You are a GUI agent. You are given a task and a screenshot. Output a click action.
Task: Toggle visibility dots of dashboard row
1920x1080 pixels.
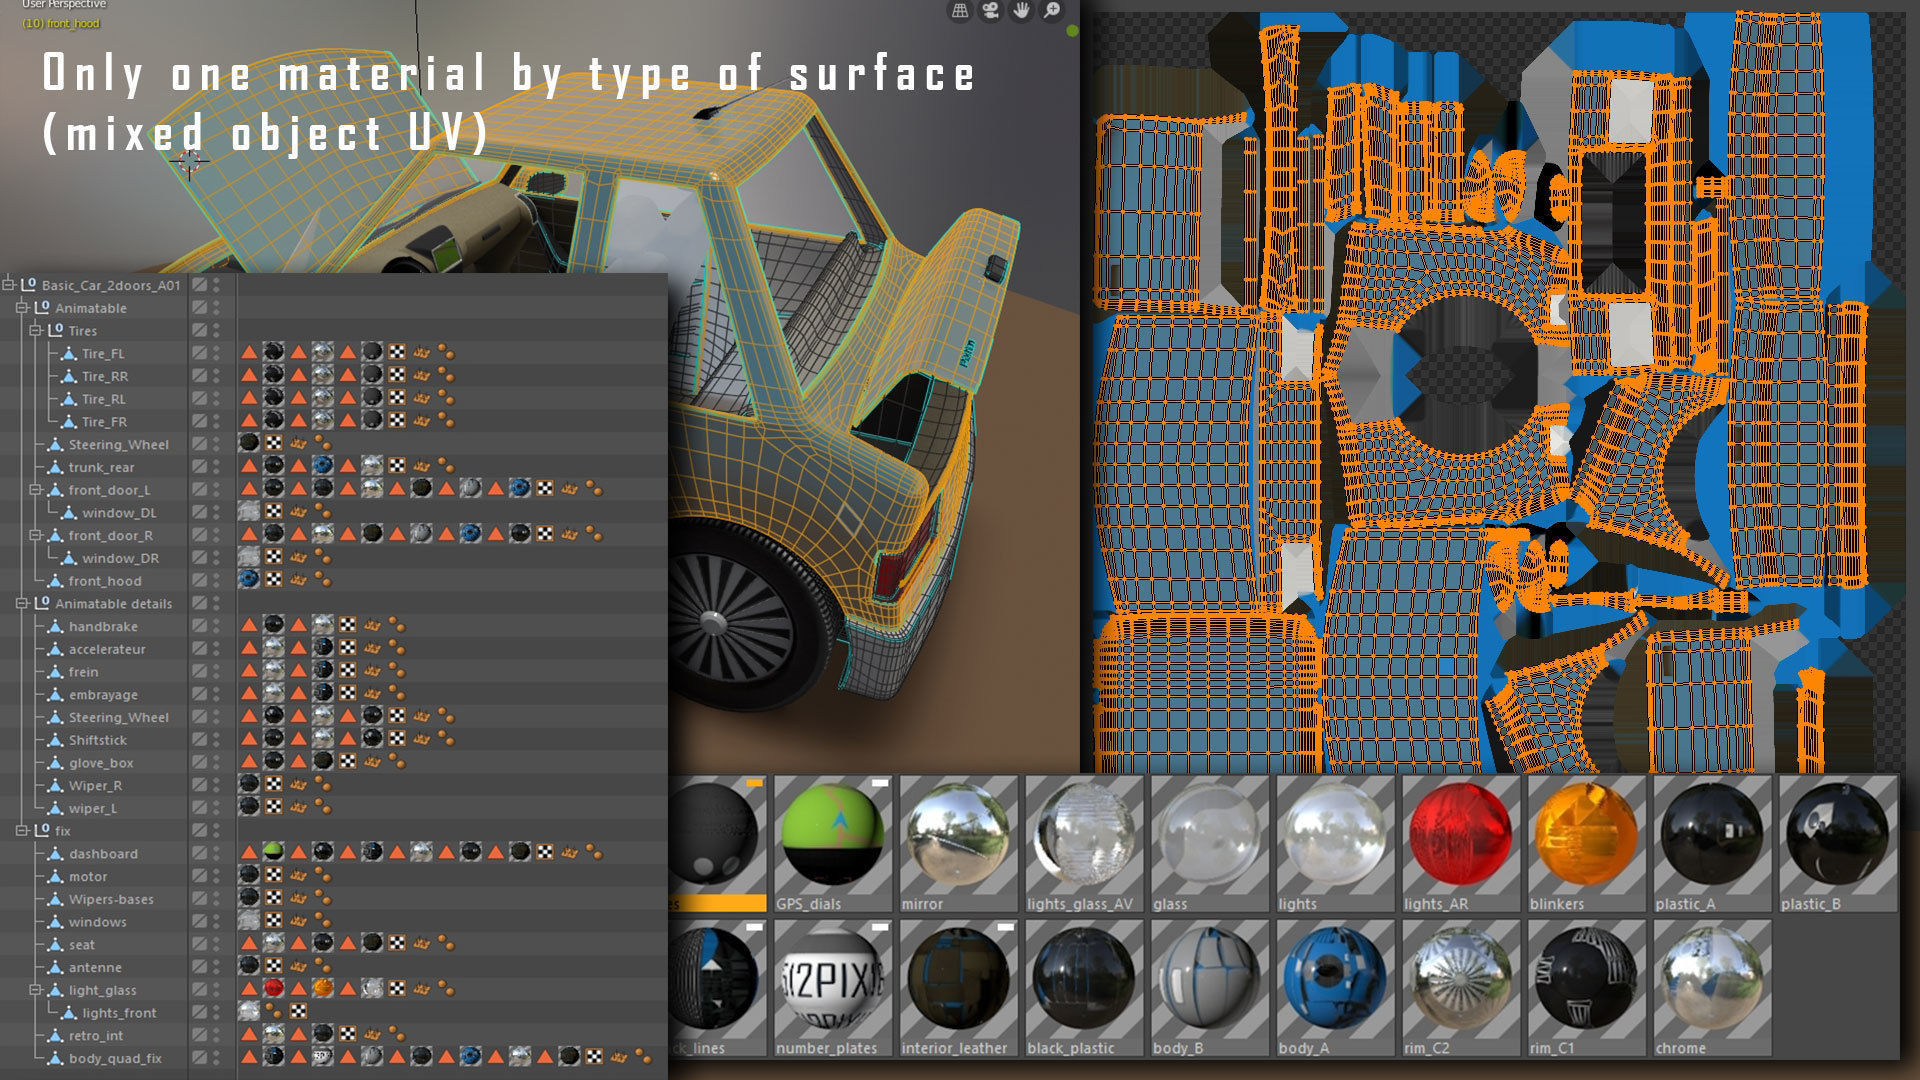pyautogui.click(x=216, y=853)
